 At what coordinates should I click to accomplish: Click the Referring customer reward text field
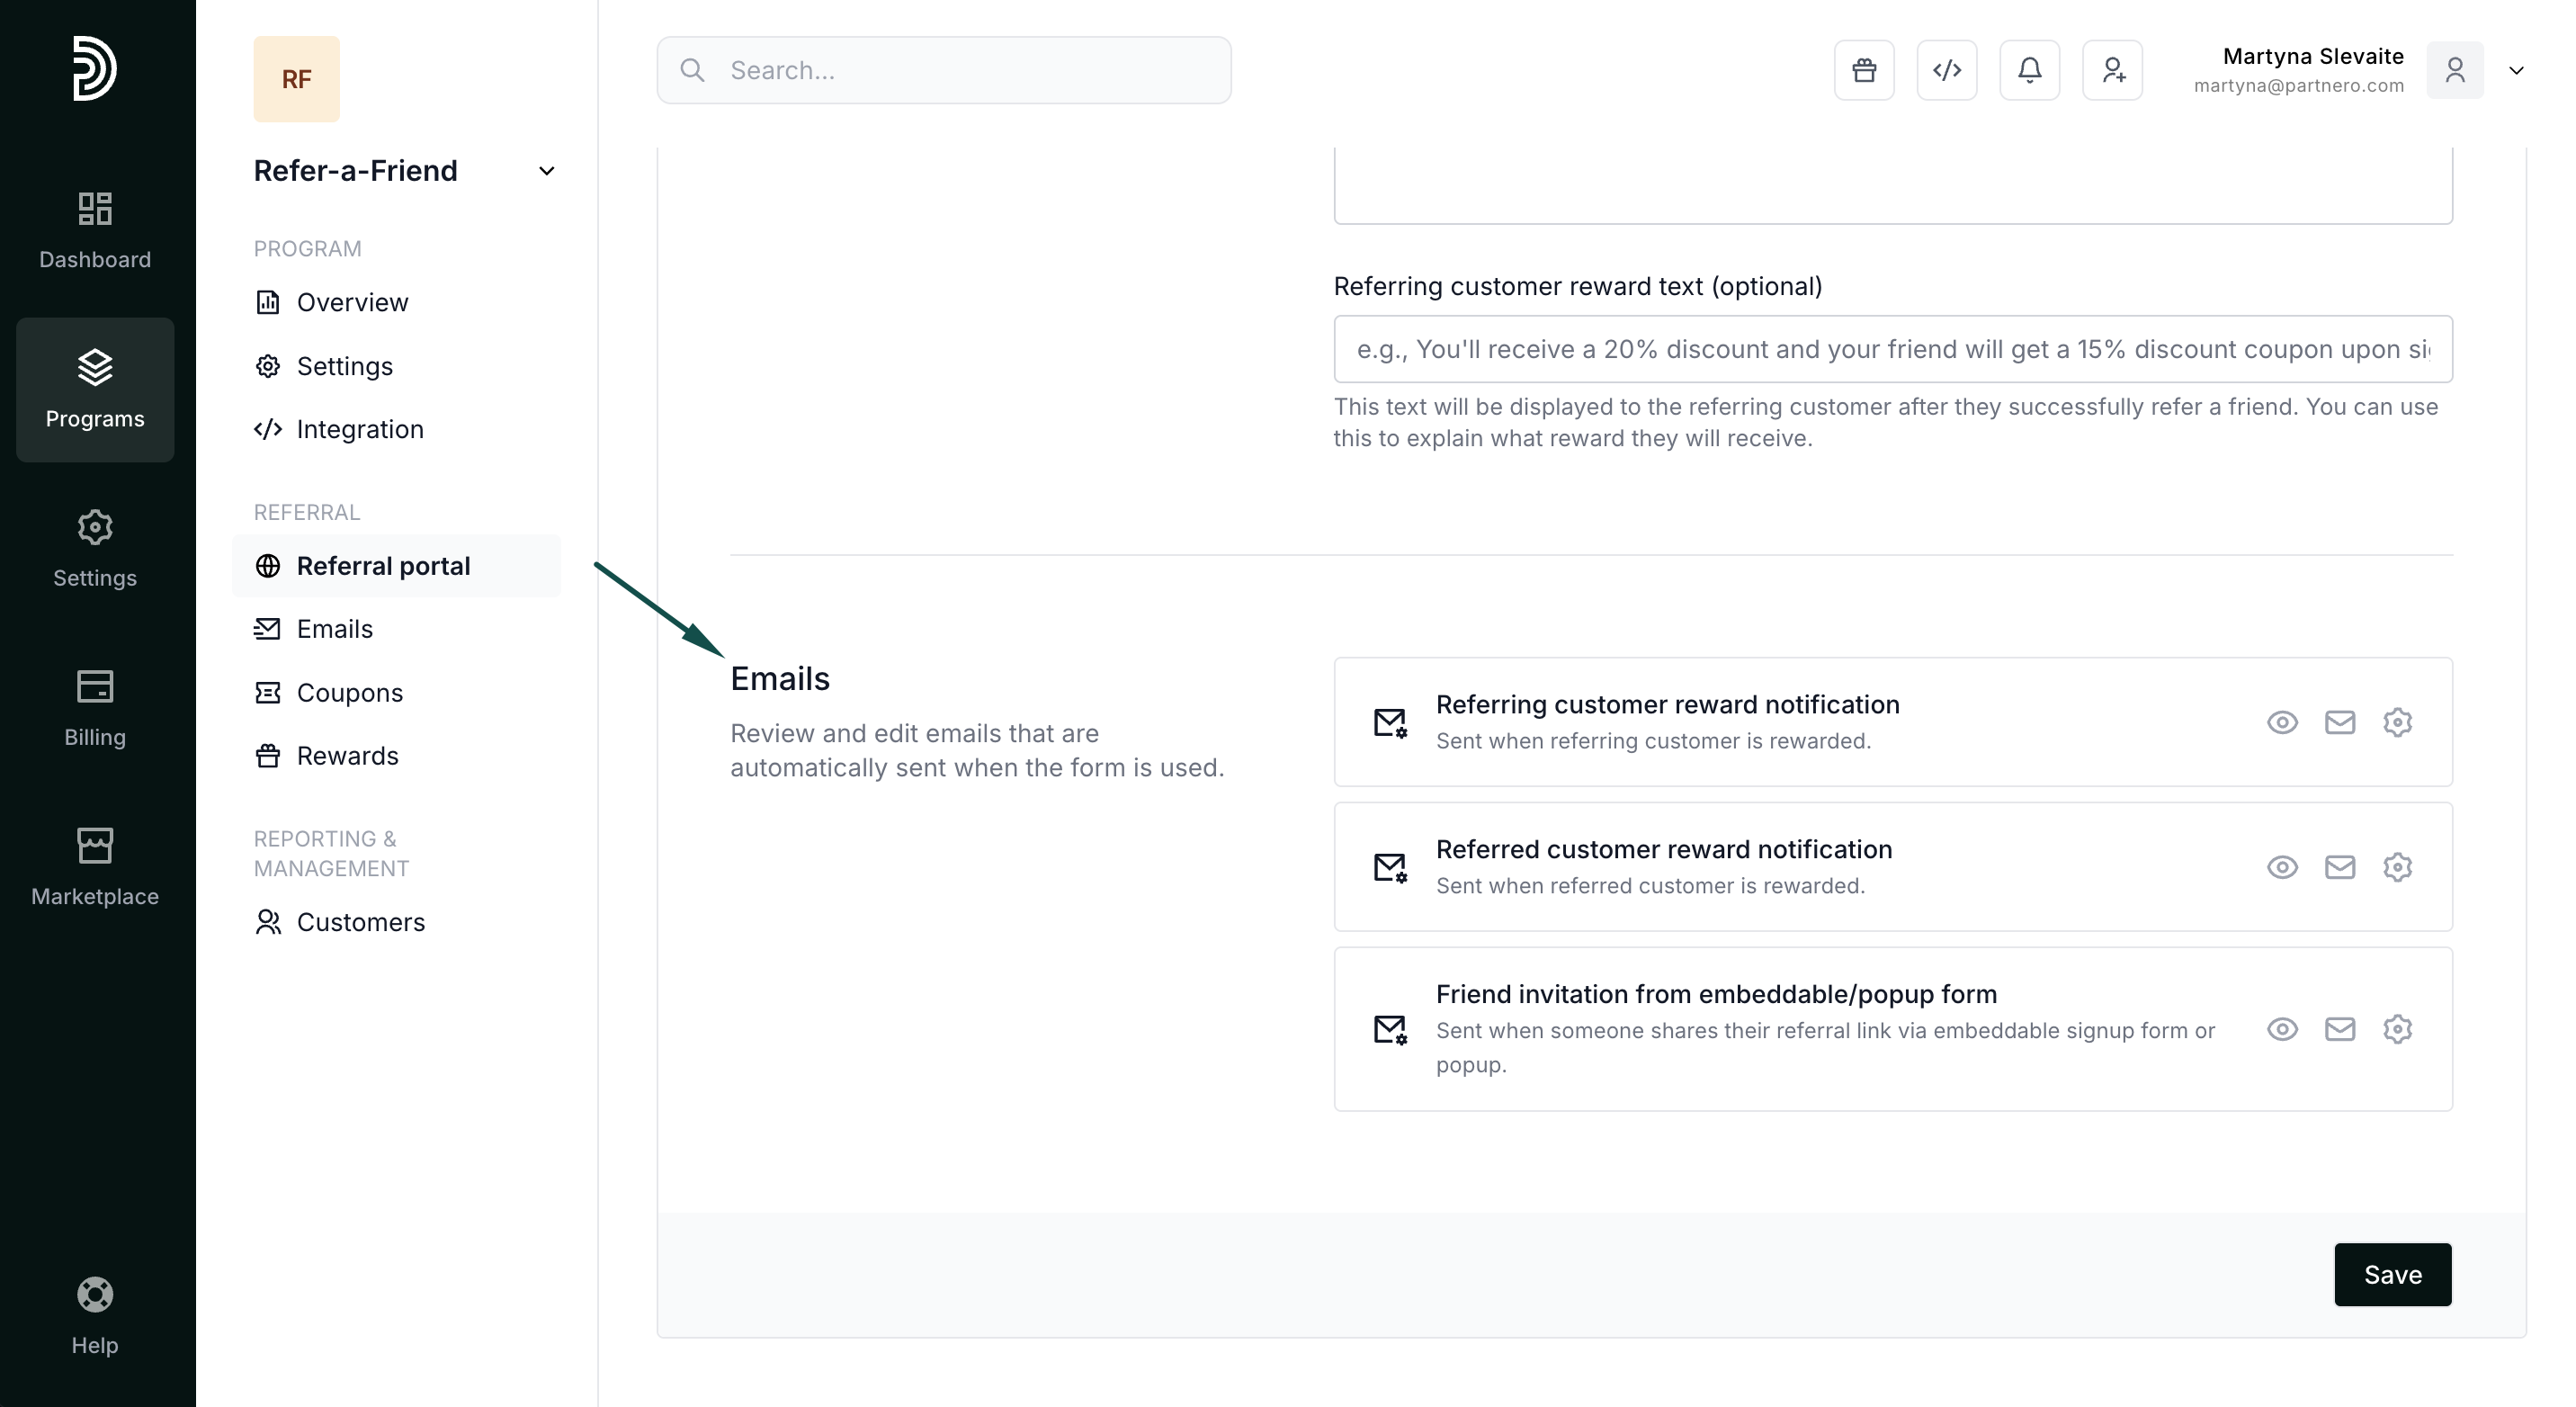(1892, 349)
